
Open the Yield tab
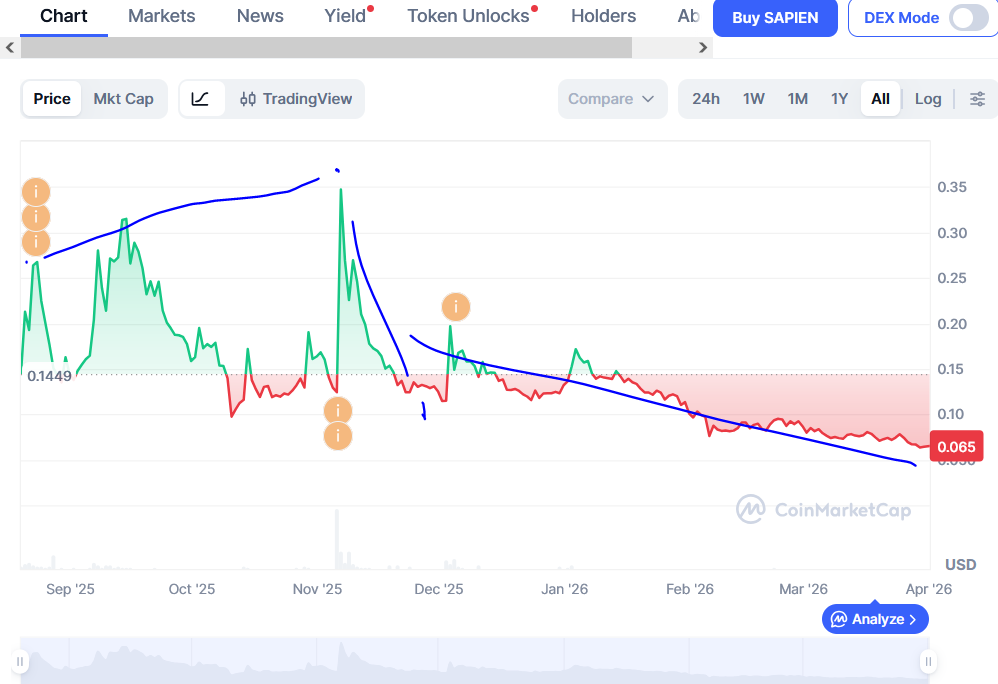[x=346, y=16]
